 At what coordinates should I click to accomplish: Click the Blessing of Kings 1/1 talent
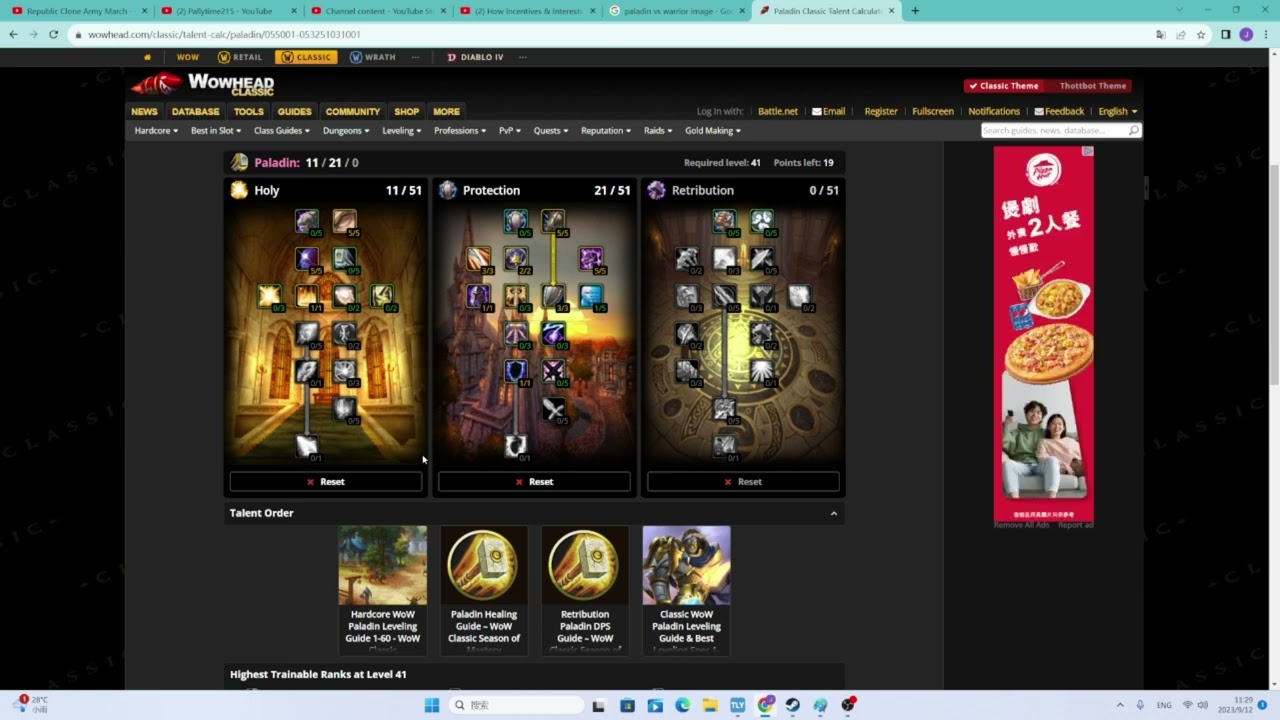click(x=478, y=295)
